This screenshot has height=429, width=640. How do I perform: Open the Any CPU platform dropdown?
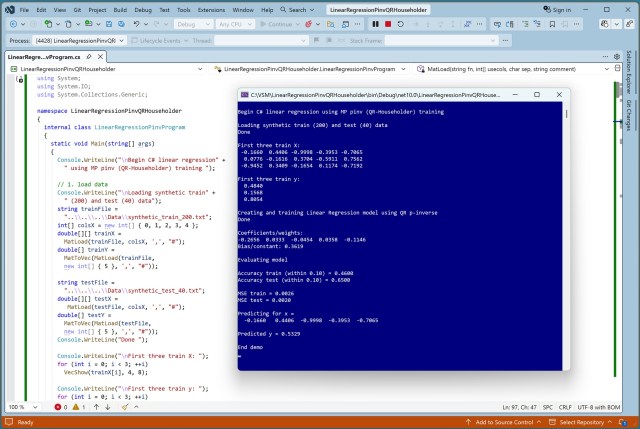[236, 24]
